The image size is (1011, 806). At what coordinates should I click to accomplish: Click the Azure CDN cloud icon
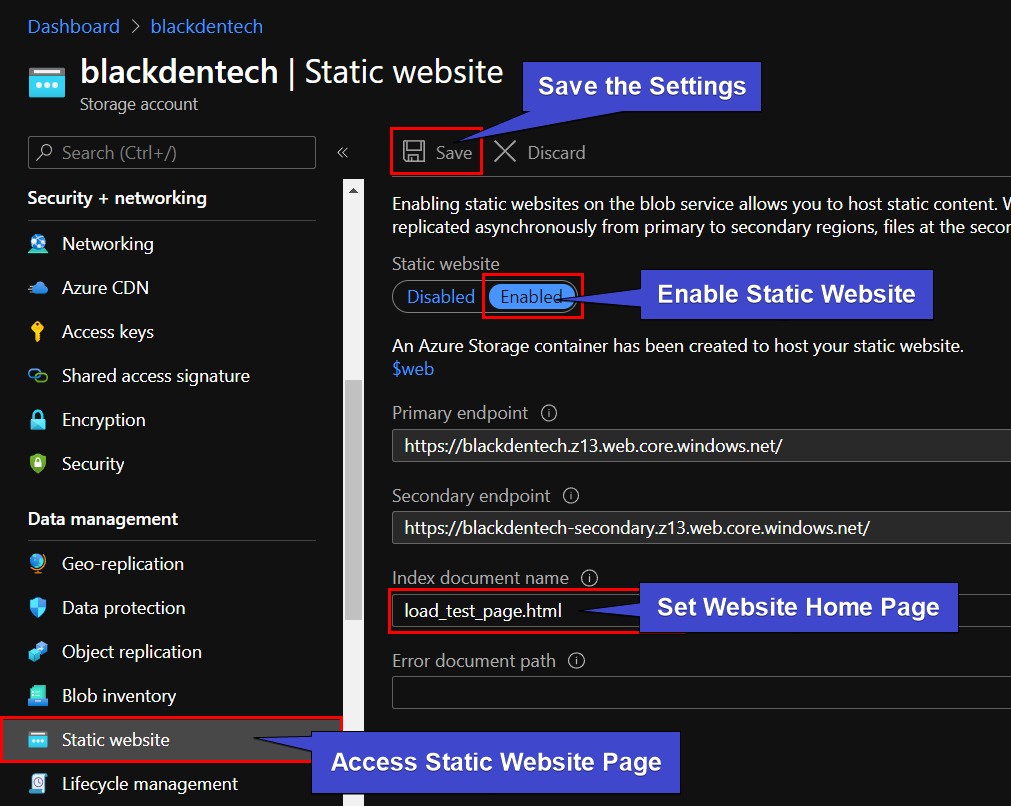38,288
